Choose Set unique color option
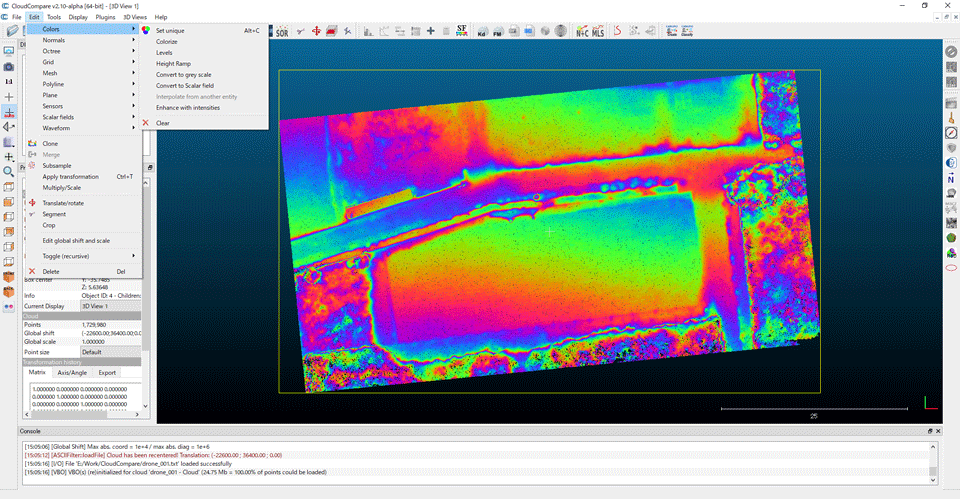Viewport: 960px width, 499px height. click(204, 31)
